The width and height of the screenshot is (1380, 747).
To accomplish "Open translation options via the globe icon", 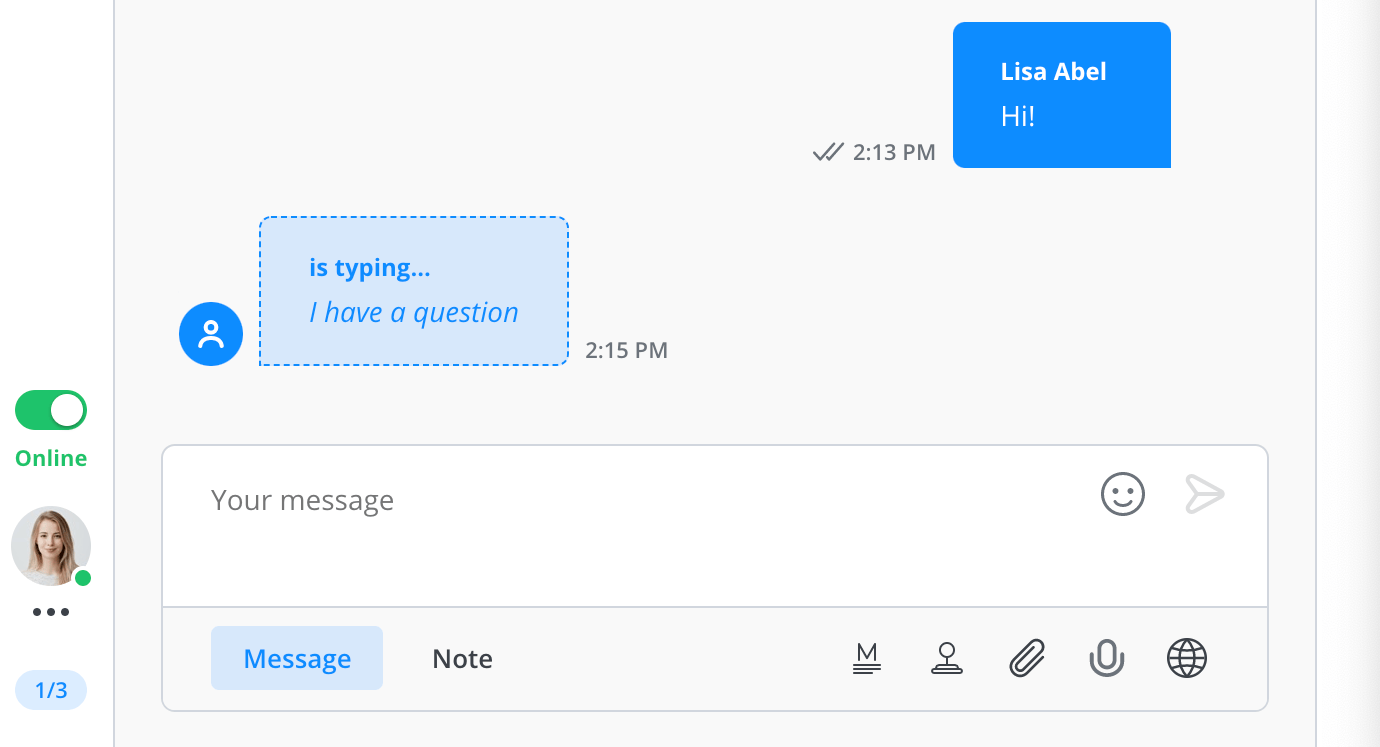I will point(1187,658).
